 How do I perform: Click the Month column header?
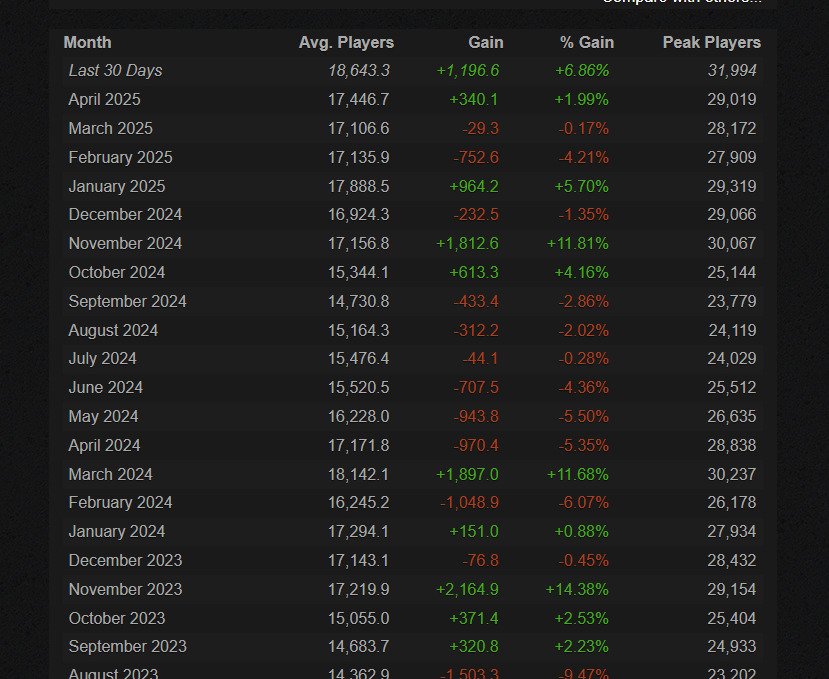point(87,42)
